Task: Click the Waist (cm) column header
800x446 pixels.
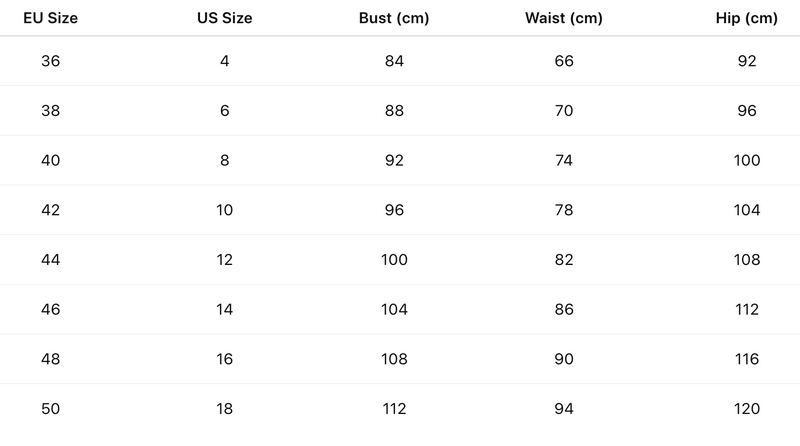Action: (x=563, y=18)
